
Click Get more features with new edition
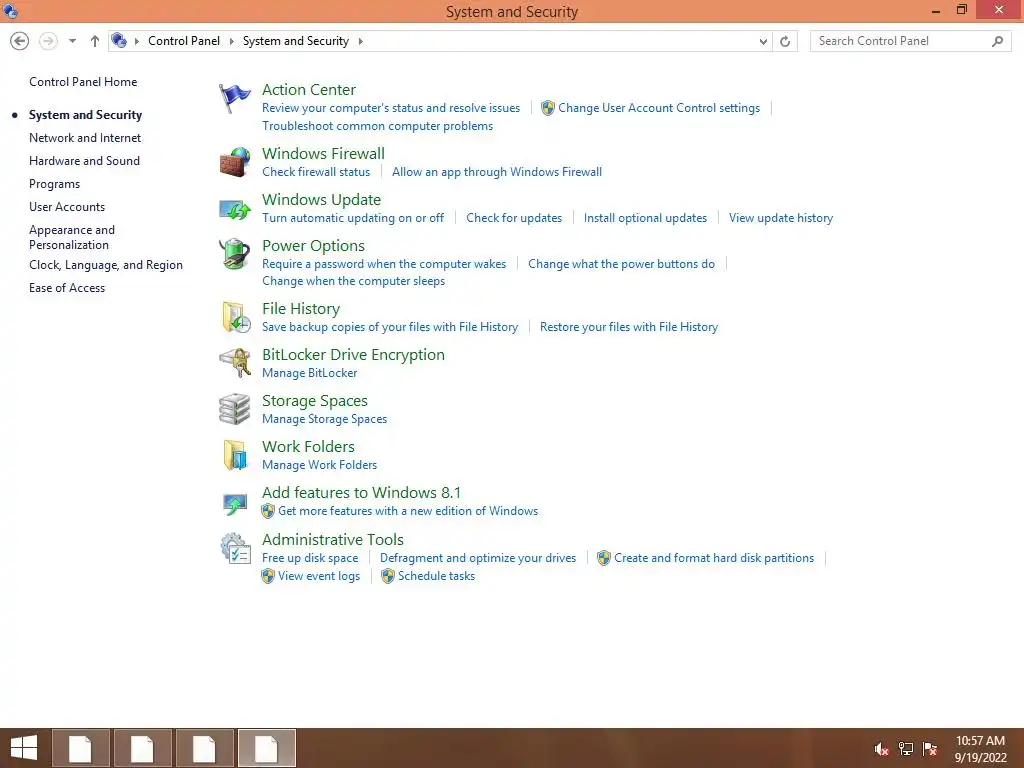pos(408,511)
